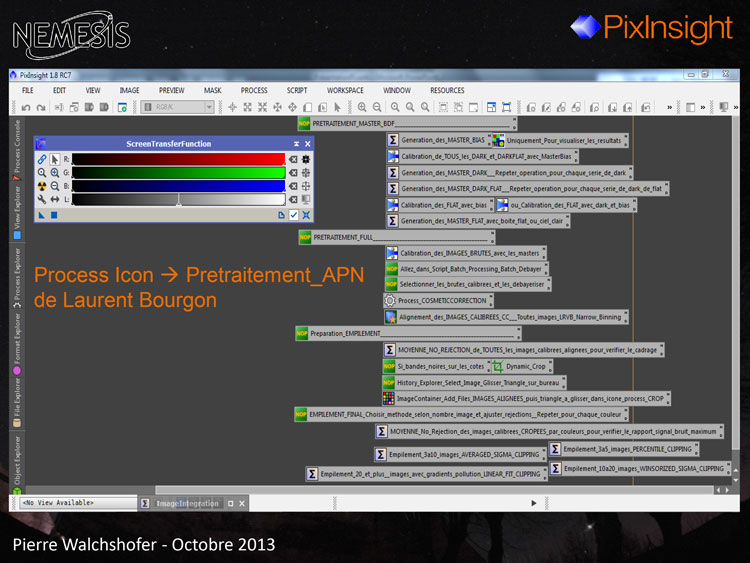
Task: Reset the L channel in ScreenTransferFunction
Action: click(x=293, y=199)
